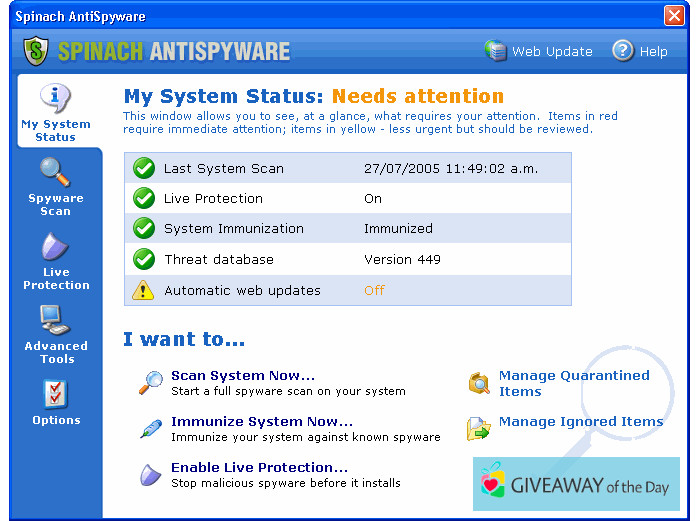Click the Giveaway of the Day banner
This screenshot has width=700, height=521.
[x=576, y=485]
